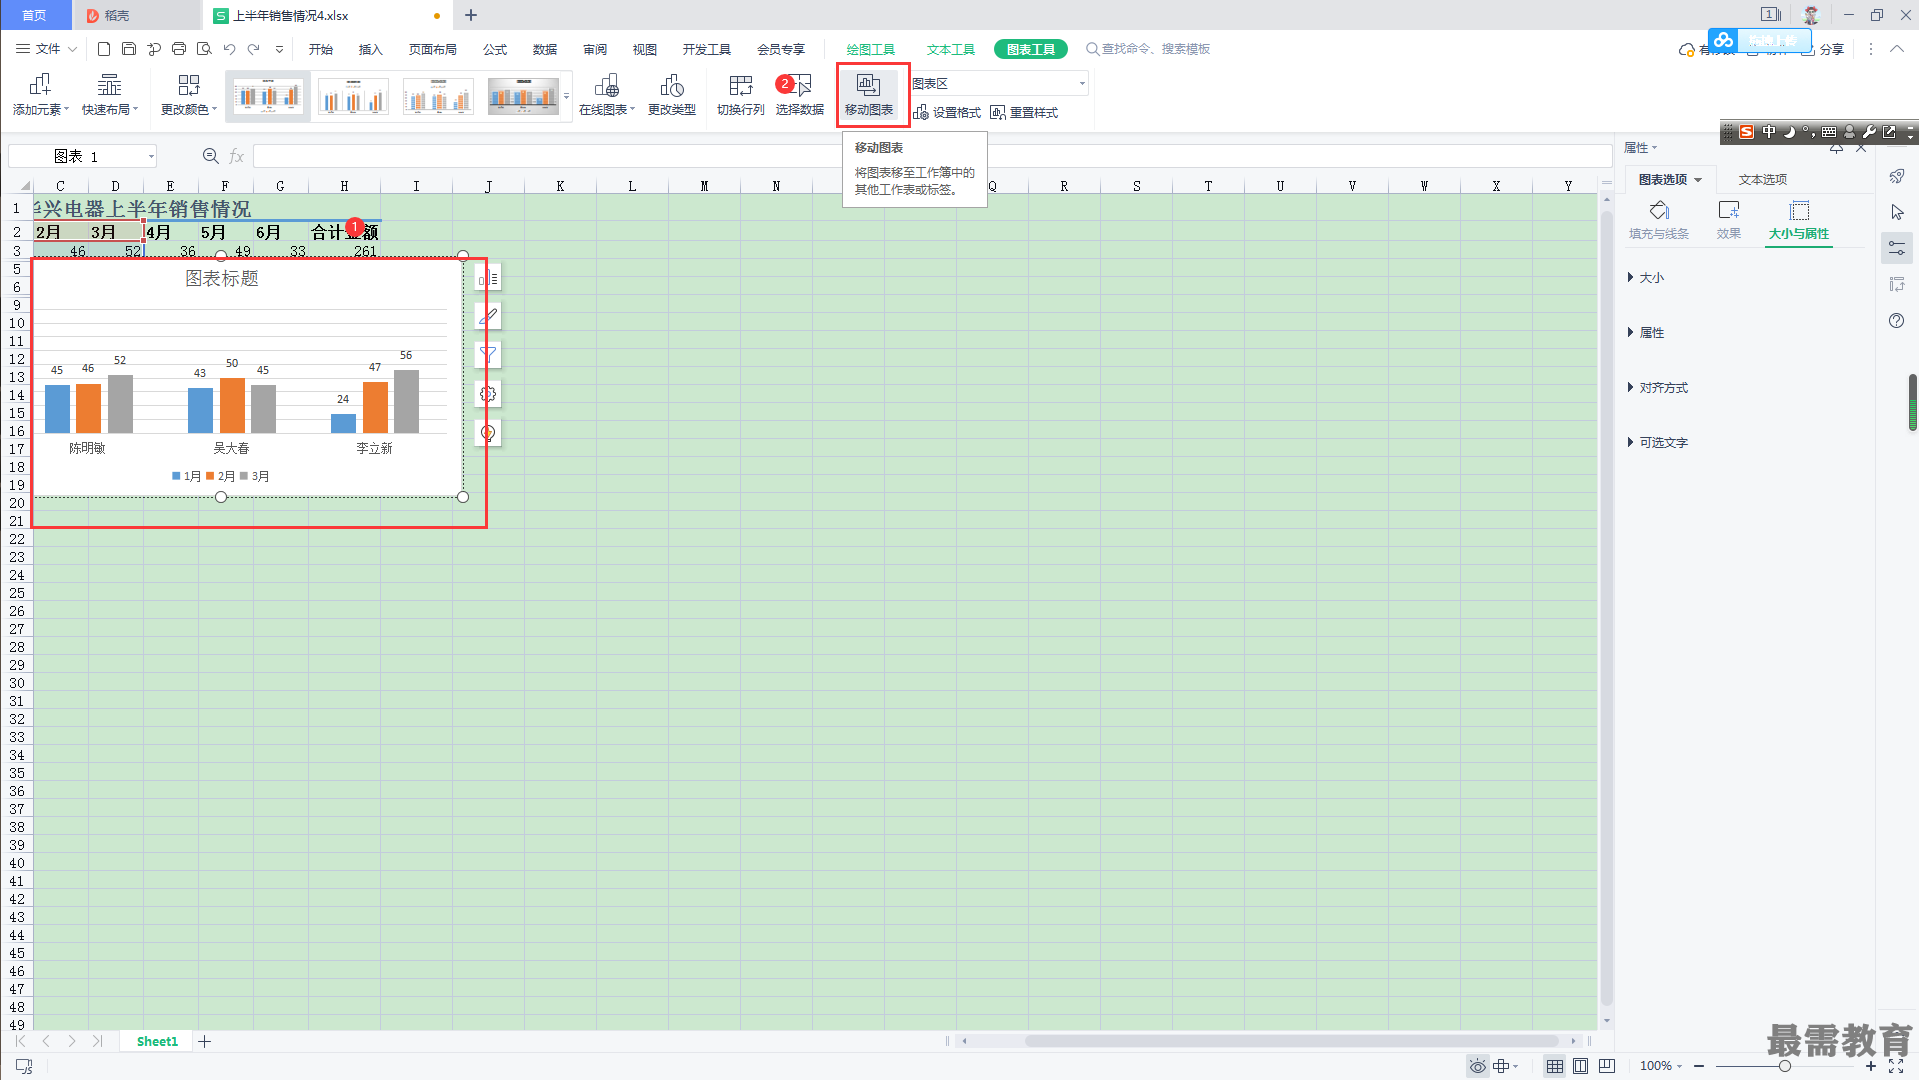Click 重置样式 reset style button
This screenshot has width=1919, height=1080.
[x=1024, y=113]
